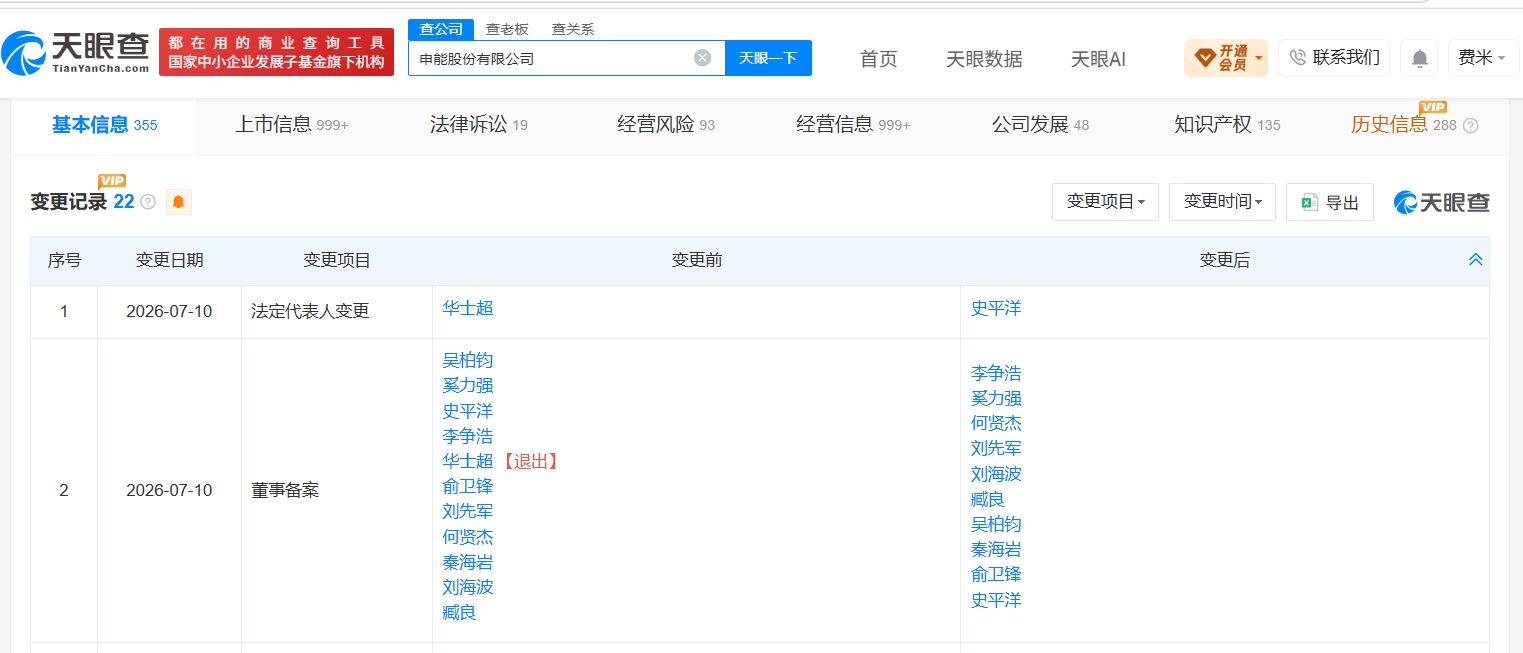Click the 变更后 column header

[1224, 260]
